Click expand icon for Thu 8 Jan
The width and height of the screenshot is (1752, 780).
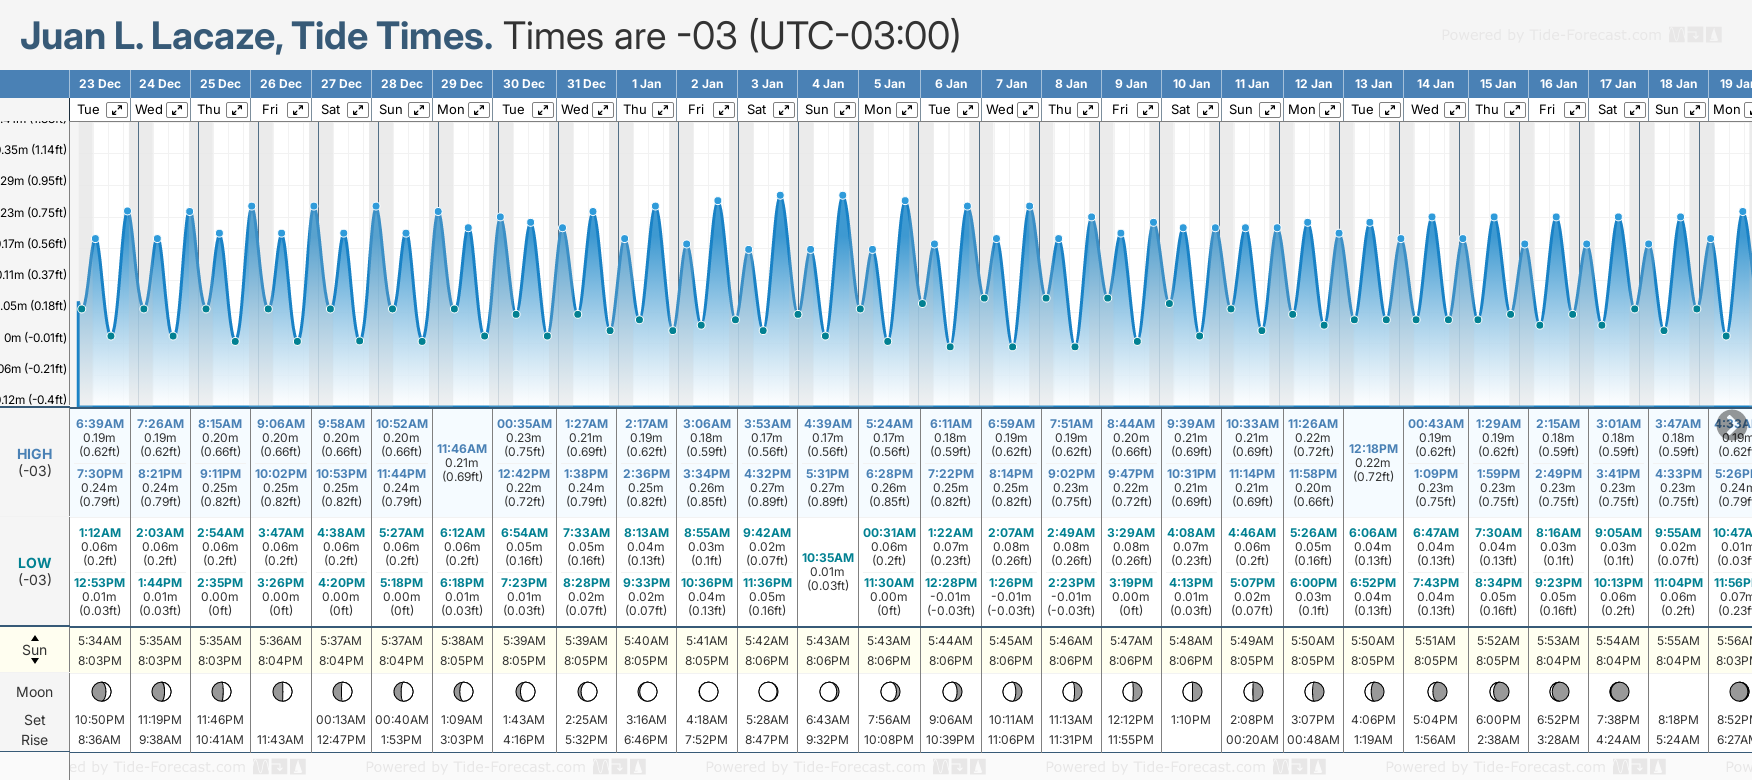pyautogui.click(x=1087, y=110)
